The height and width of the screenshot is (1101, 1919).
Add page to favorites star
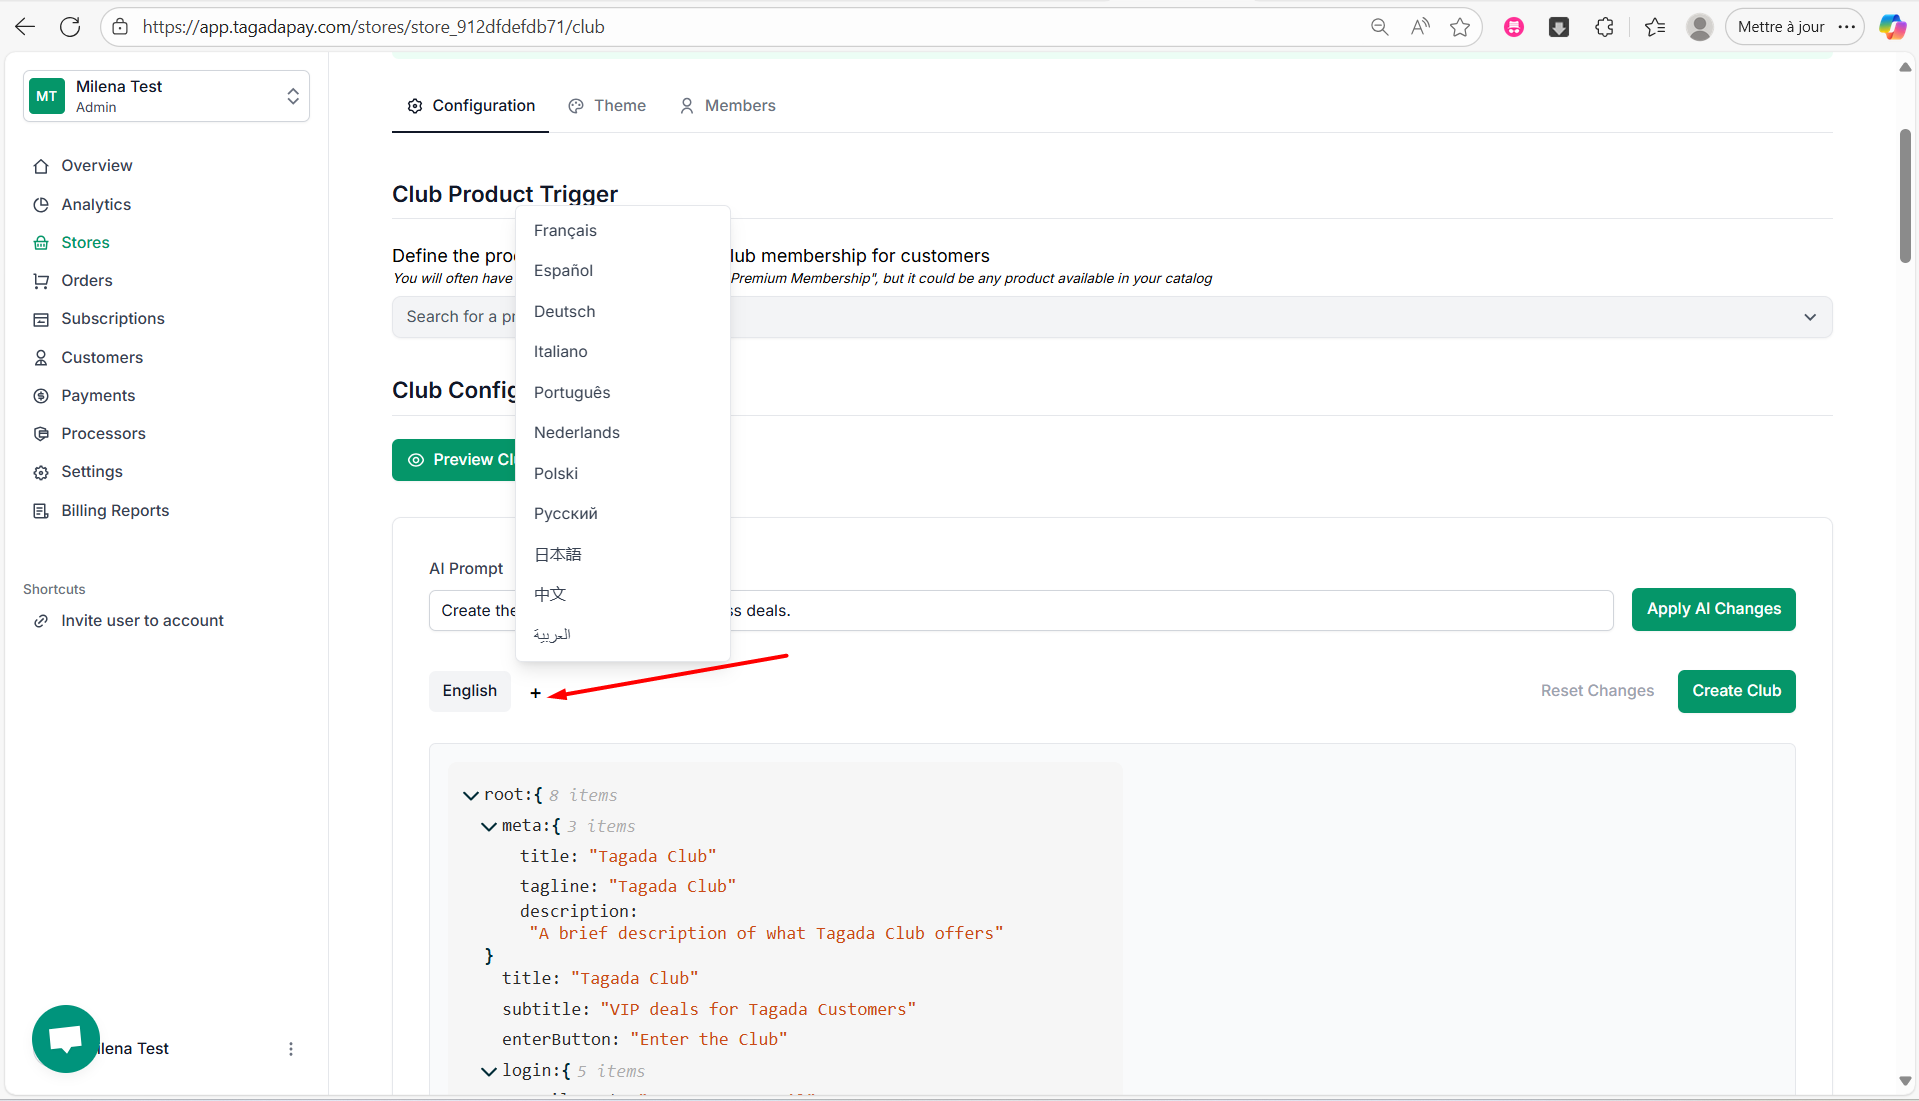point(1460,27)
